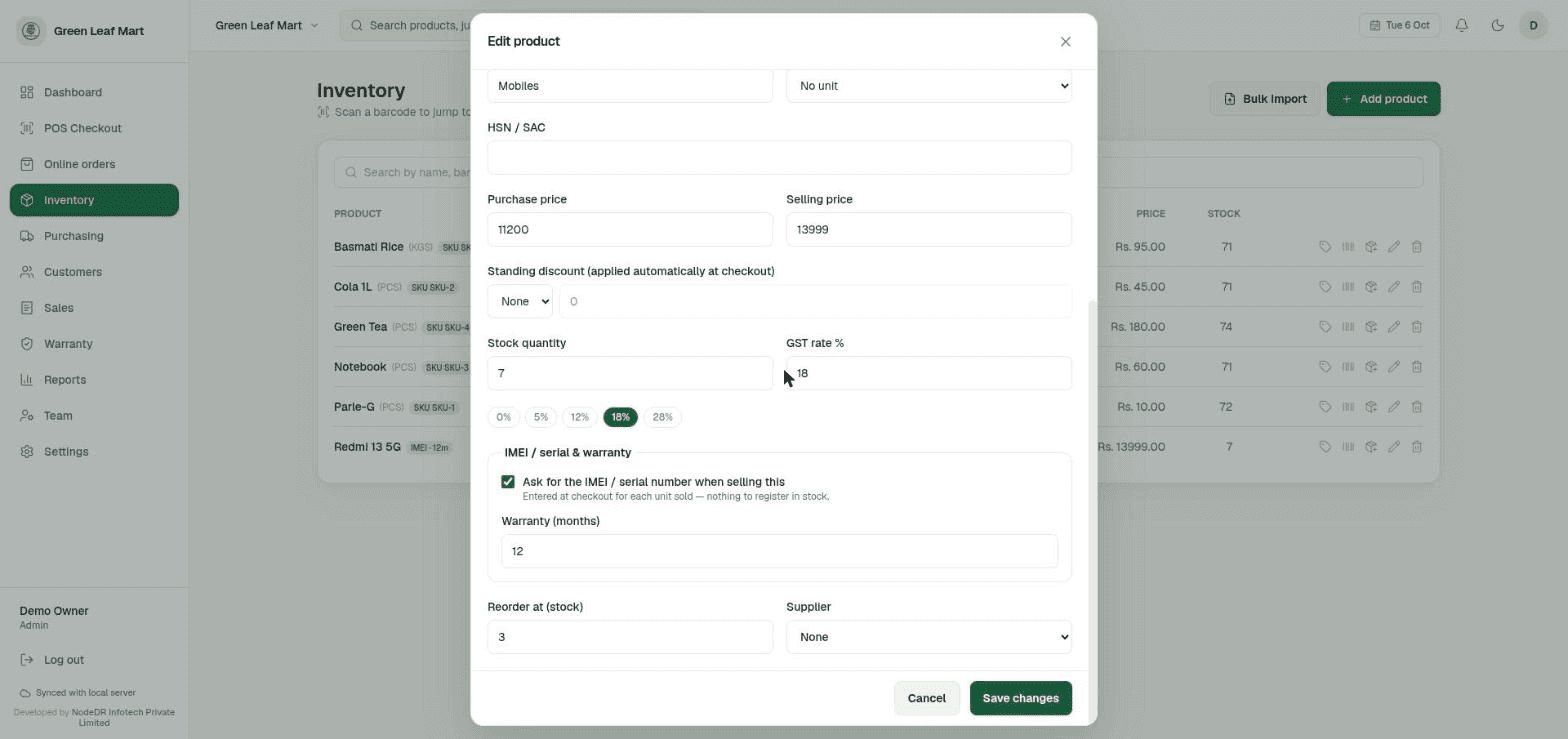Open the user avatar D menu
This screenshot has width=1568, height=739.
(x=1533, y=25)
